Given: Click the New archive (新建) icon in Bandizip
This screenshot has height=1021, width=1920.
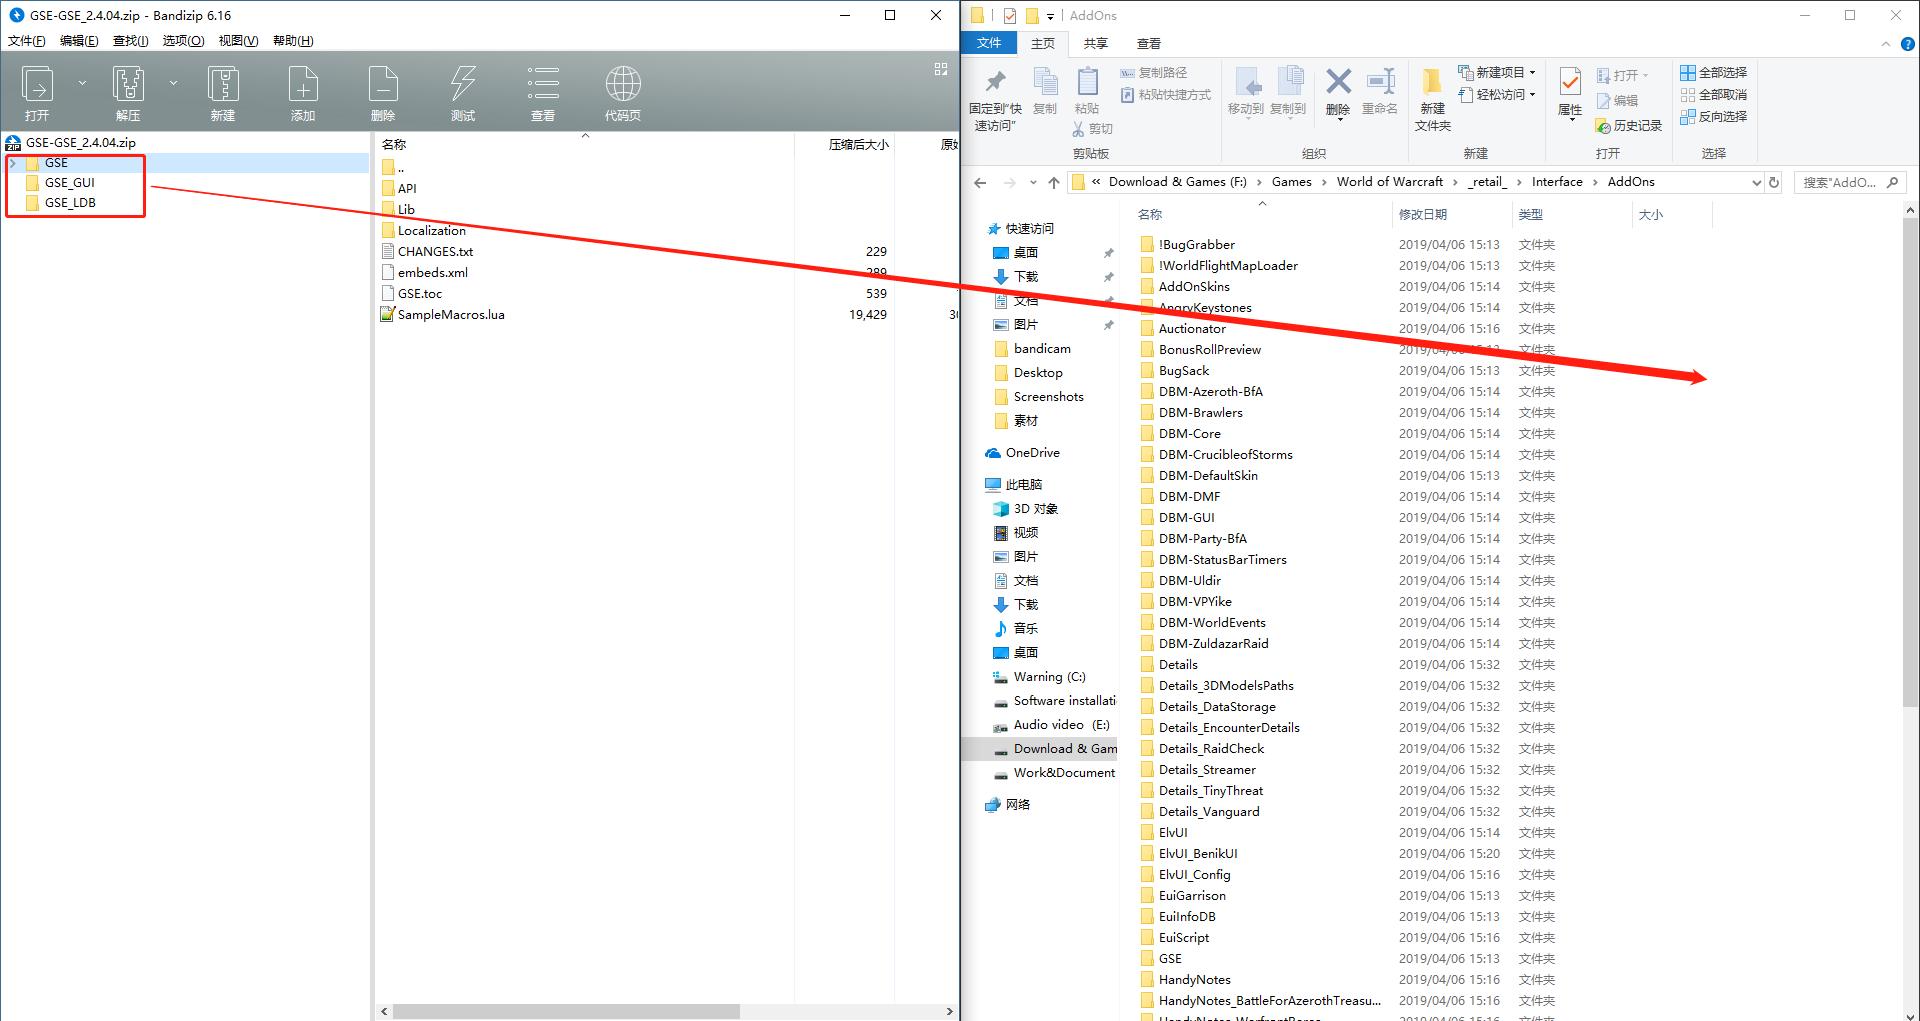Looking at the screenshot, I should 222,85.
